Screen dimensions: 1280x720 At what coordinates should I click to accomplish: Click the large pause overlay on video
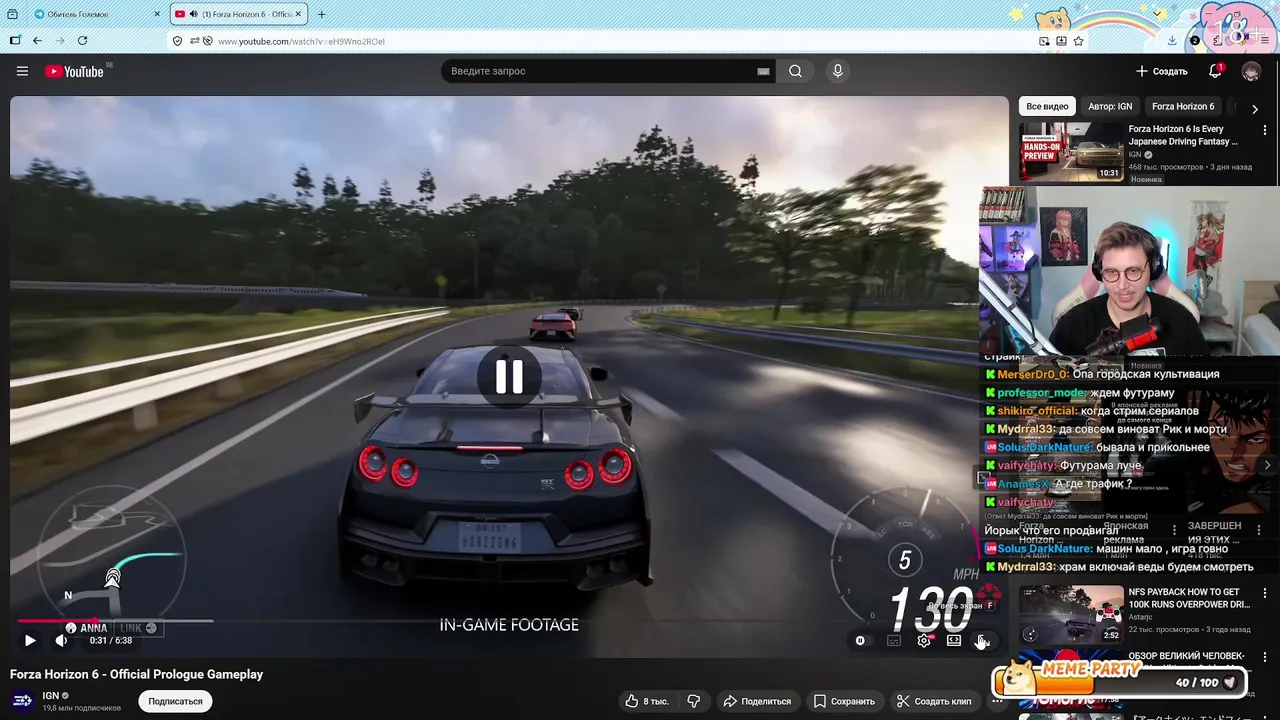pyautogui.click(x=509, y=377)
